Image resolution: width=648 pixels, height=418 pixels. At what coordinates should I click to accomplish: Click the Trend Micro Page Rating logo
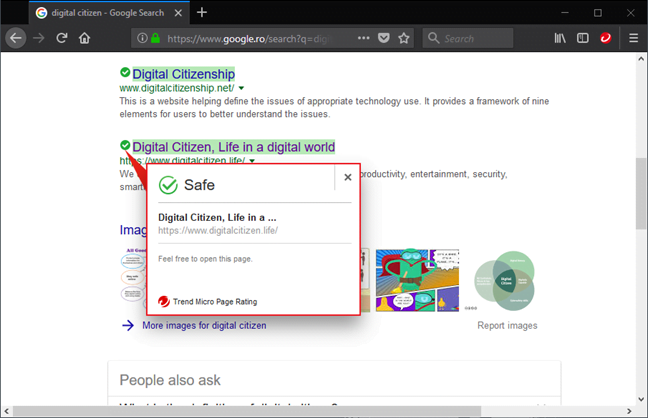[164, 301]
